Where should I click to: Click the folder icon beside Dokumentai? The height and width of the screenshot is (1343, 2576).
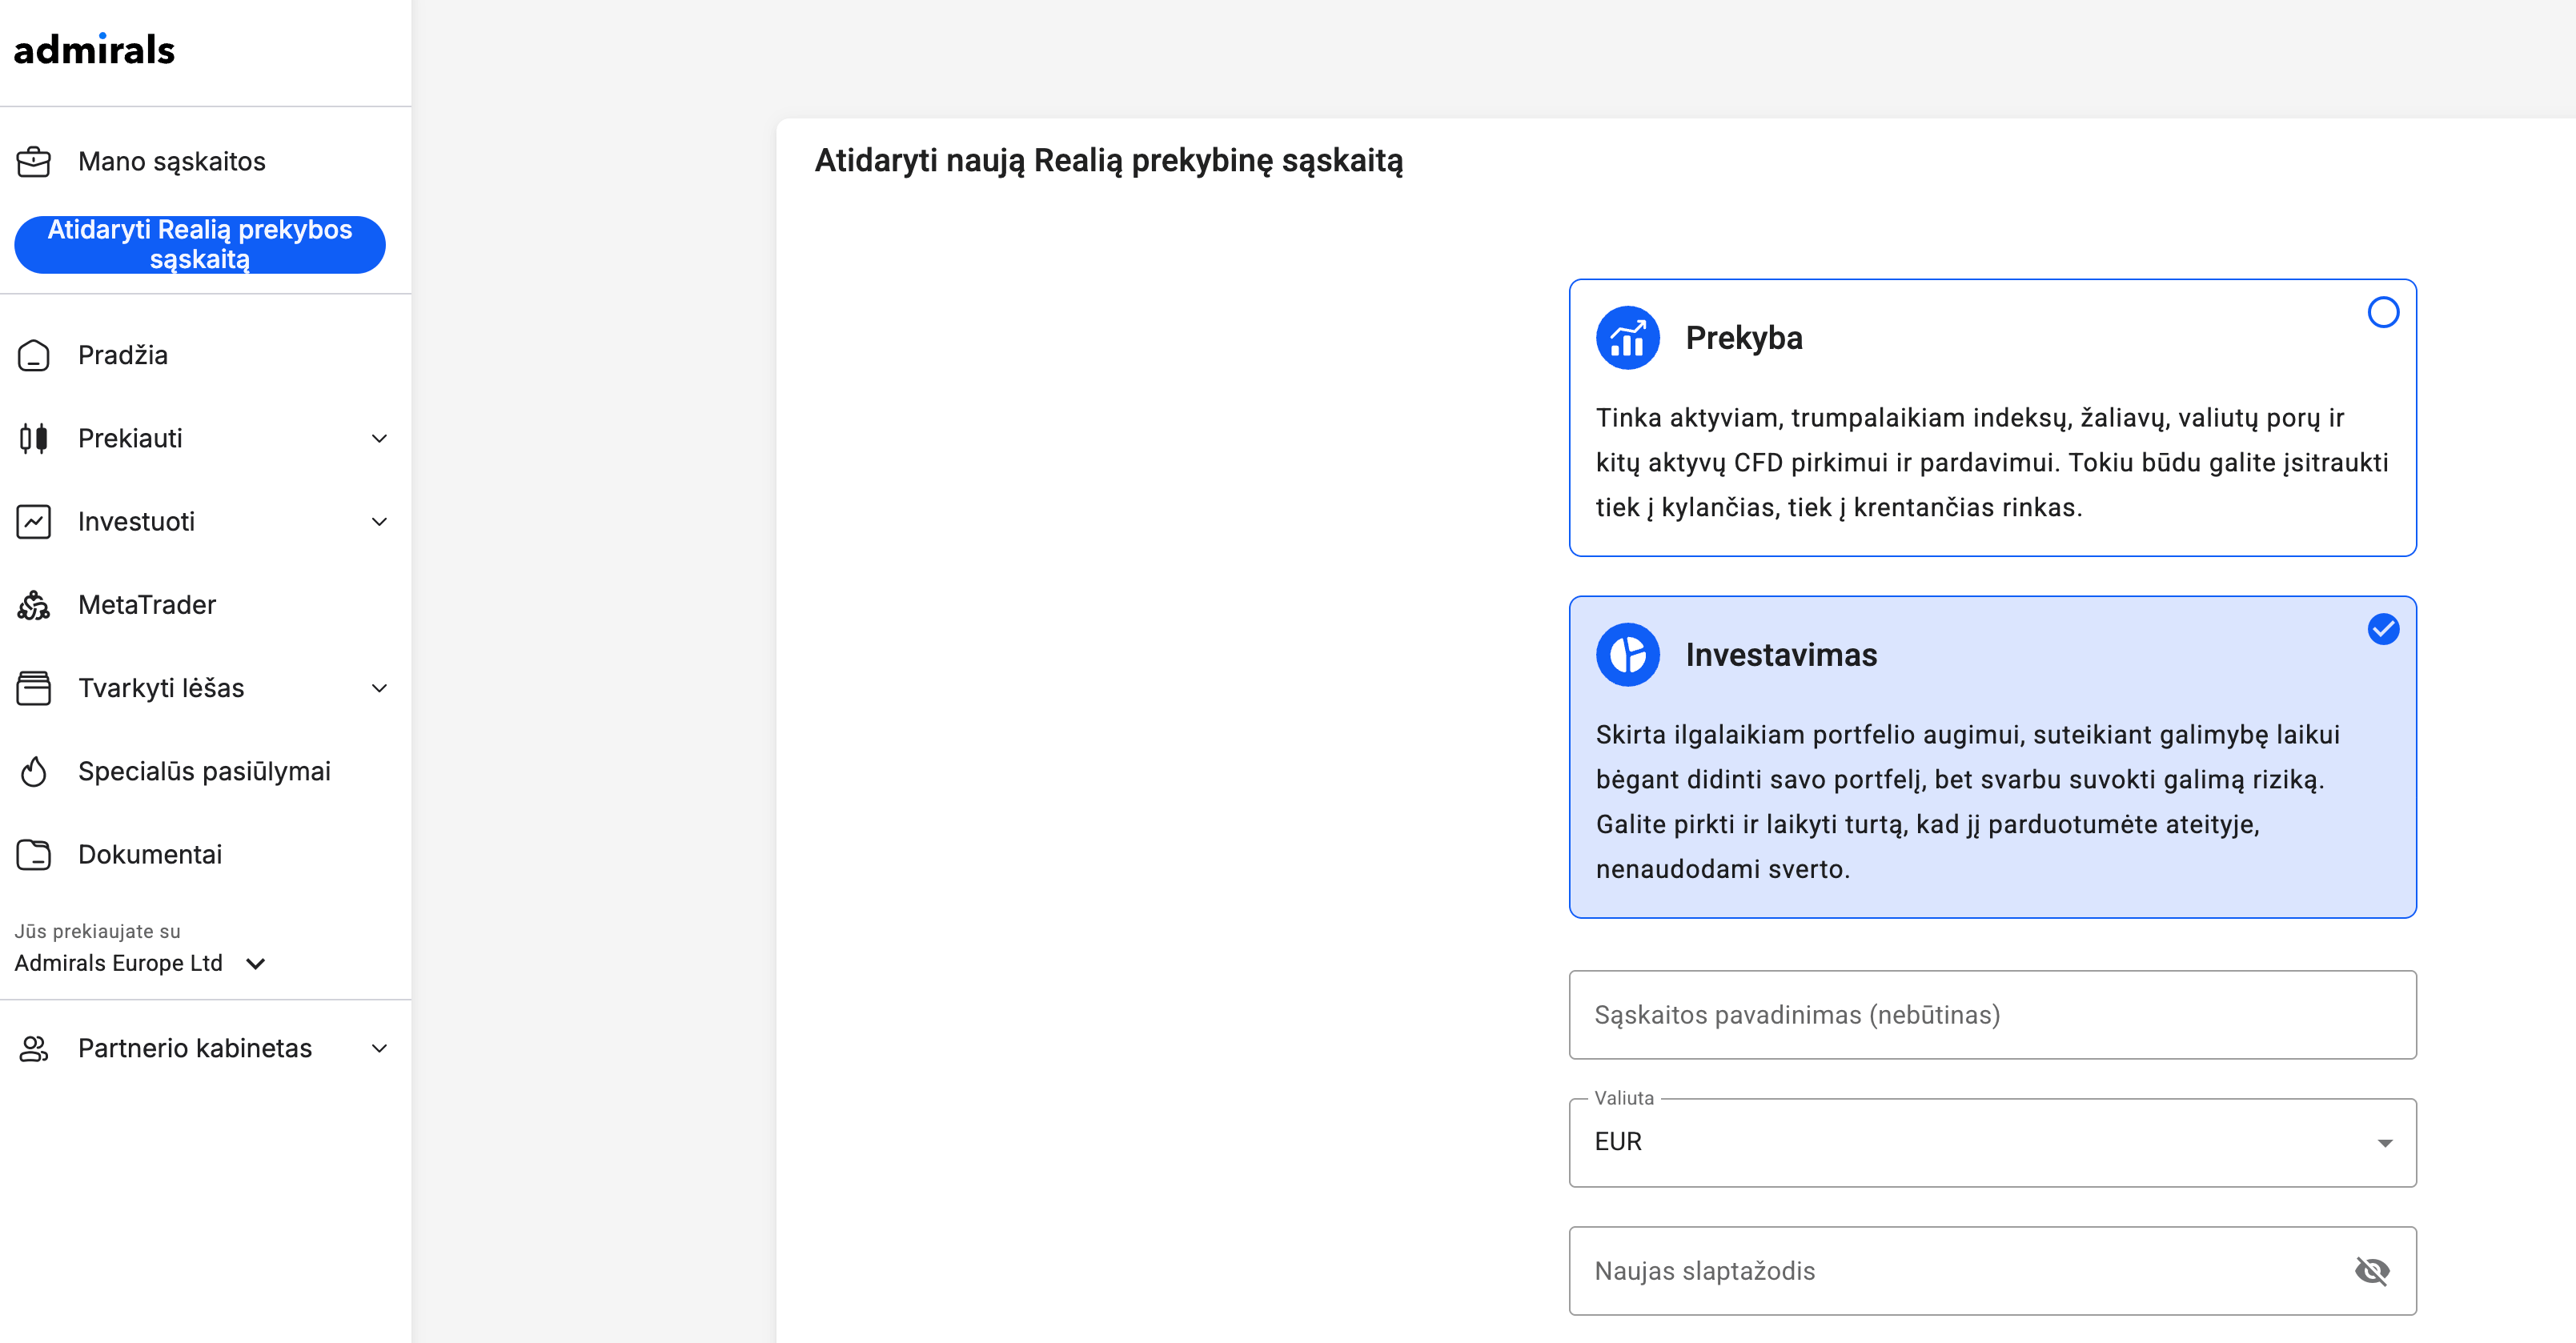pyautogui.click(x=34, y=854)
